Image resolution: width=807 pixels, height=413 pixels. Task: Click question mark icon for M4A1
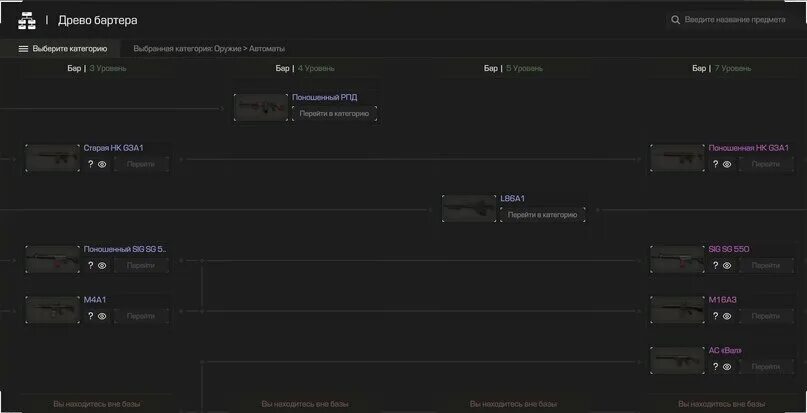(x=91, y=316)
